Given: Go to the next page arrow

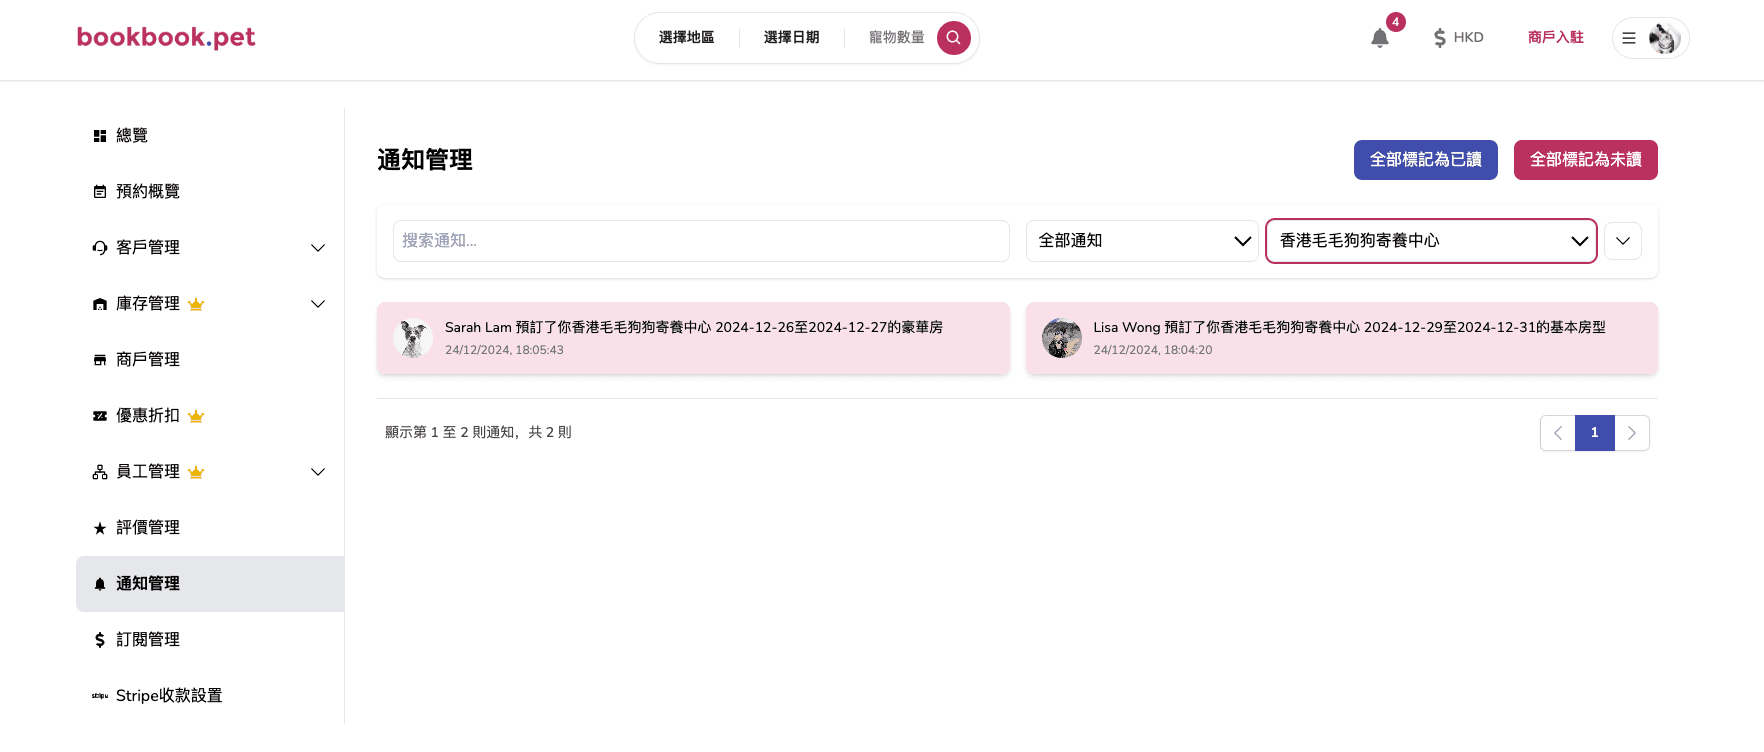Looking at the screenshot, I should 1632,433.
